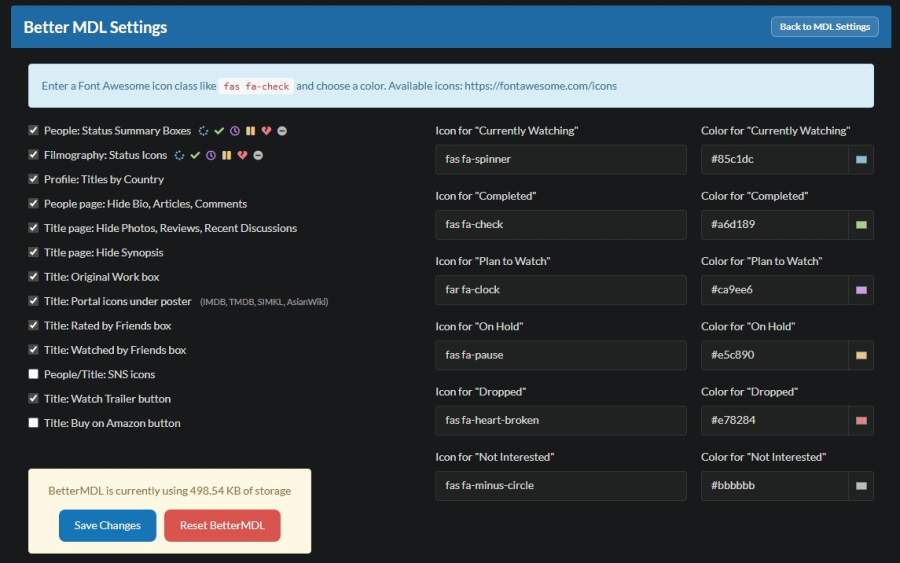Image resolution: width=900 pixels, height=563 pixels.
Task: Toggle People: Status Summary Boxes checkbox
Action: point(33,130)
